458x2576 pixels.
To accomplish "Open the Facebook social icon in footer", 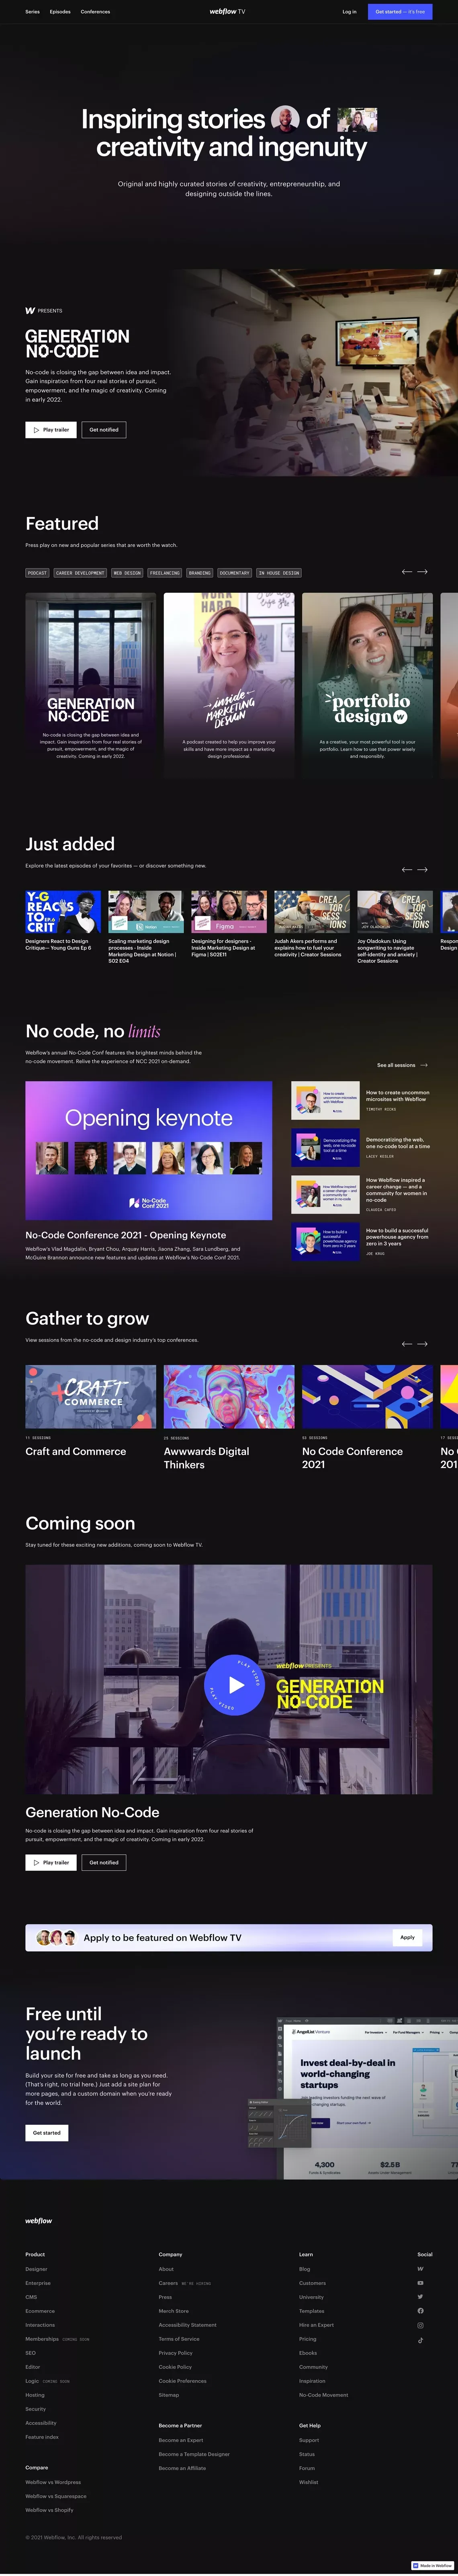I will pyautogui.click(x=420, y=2310).
